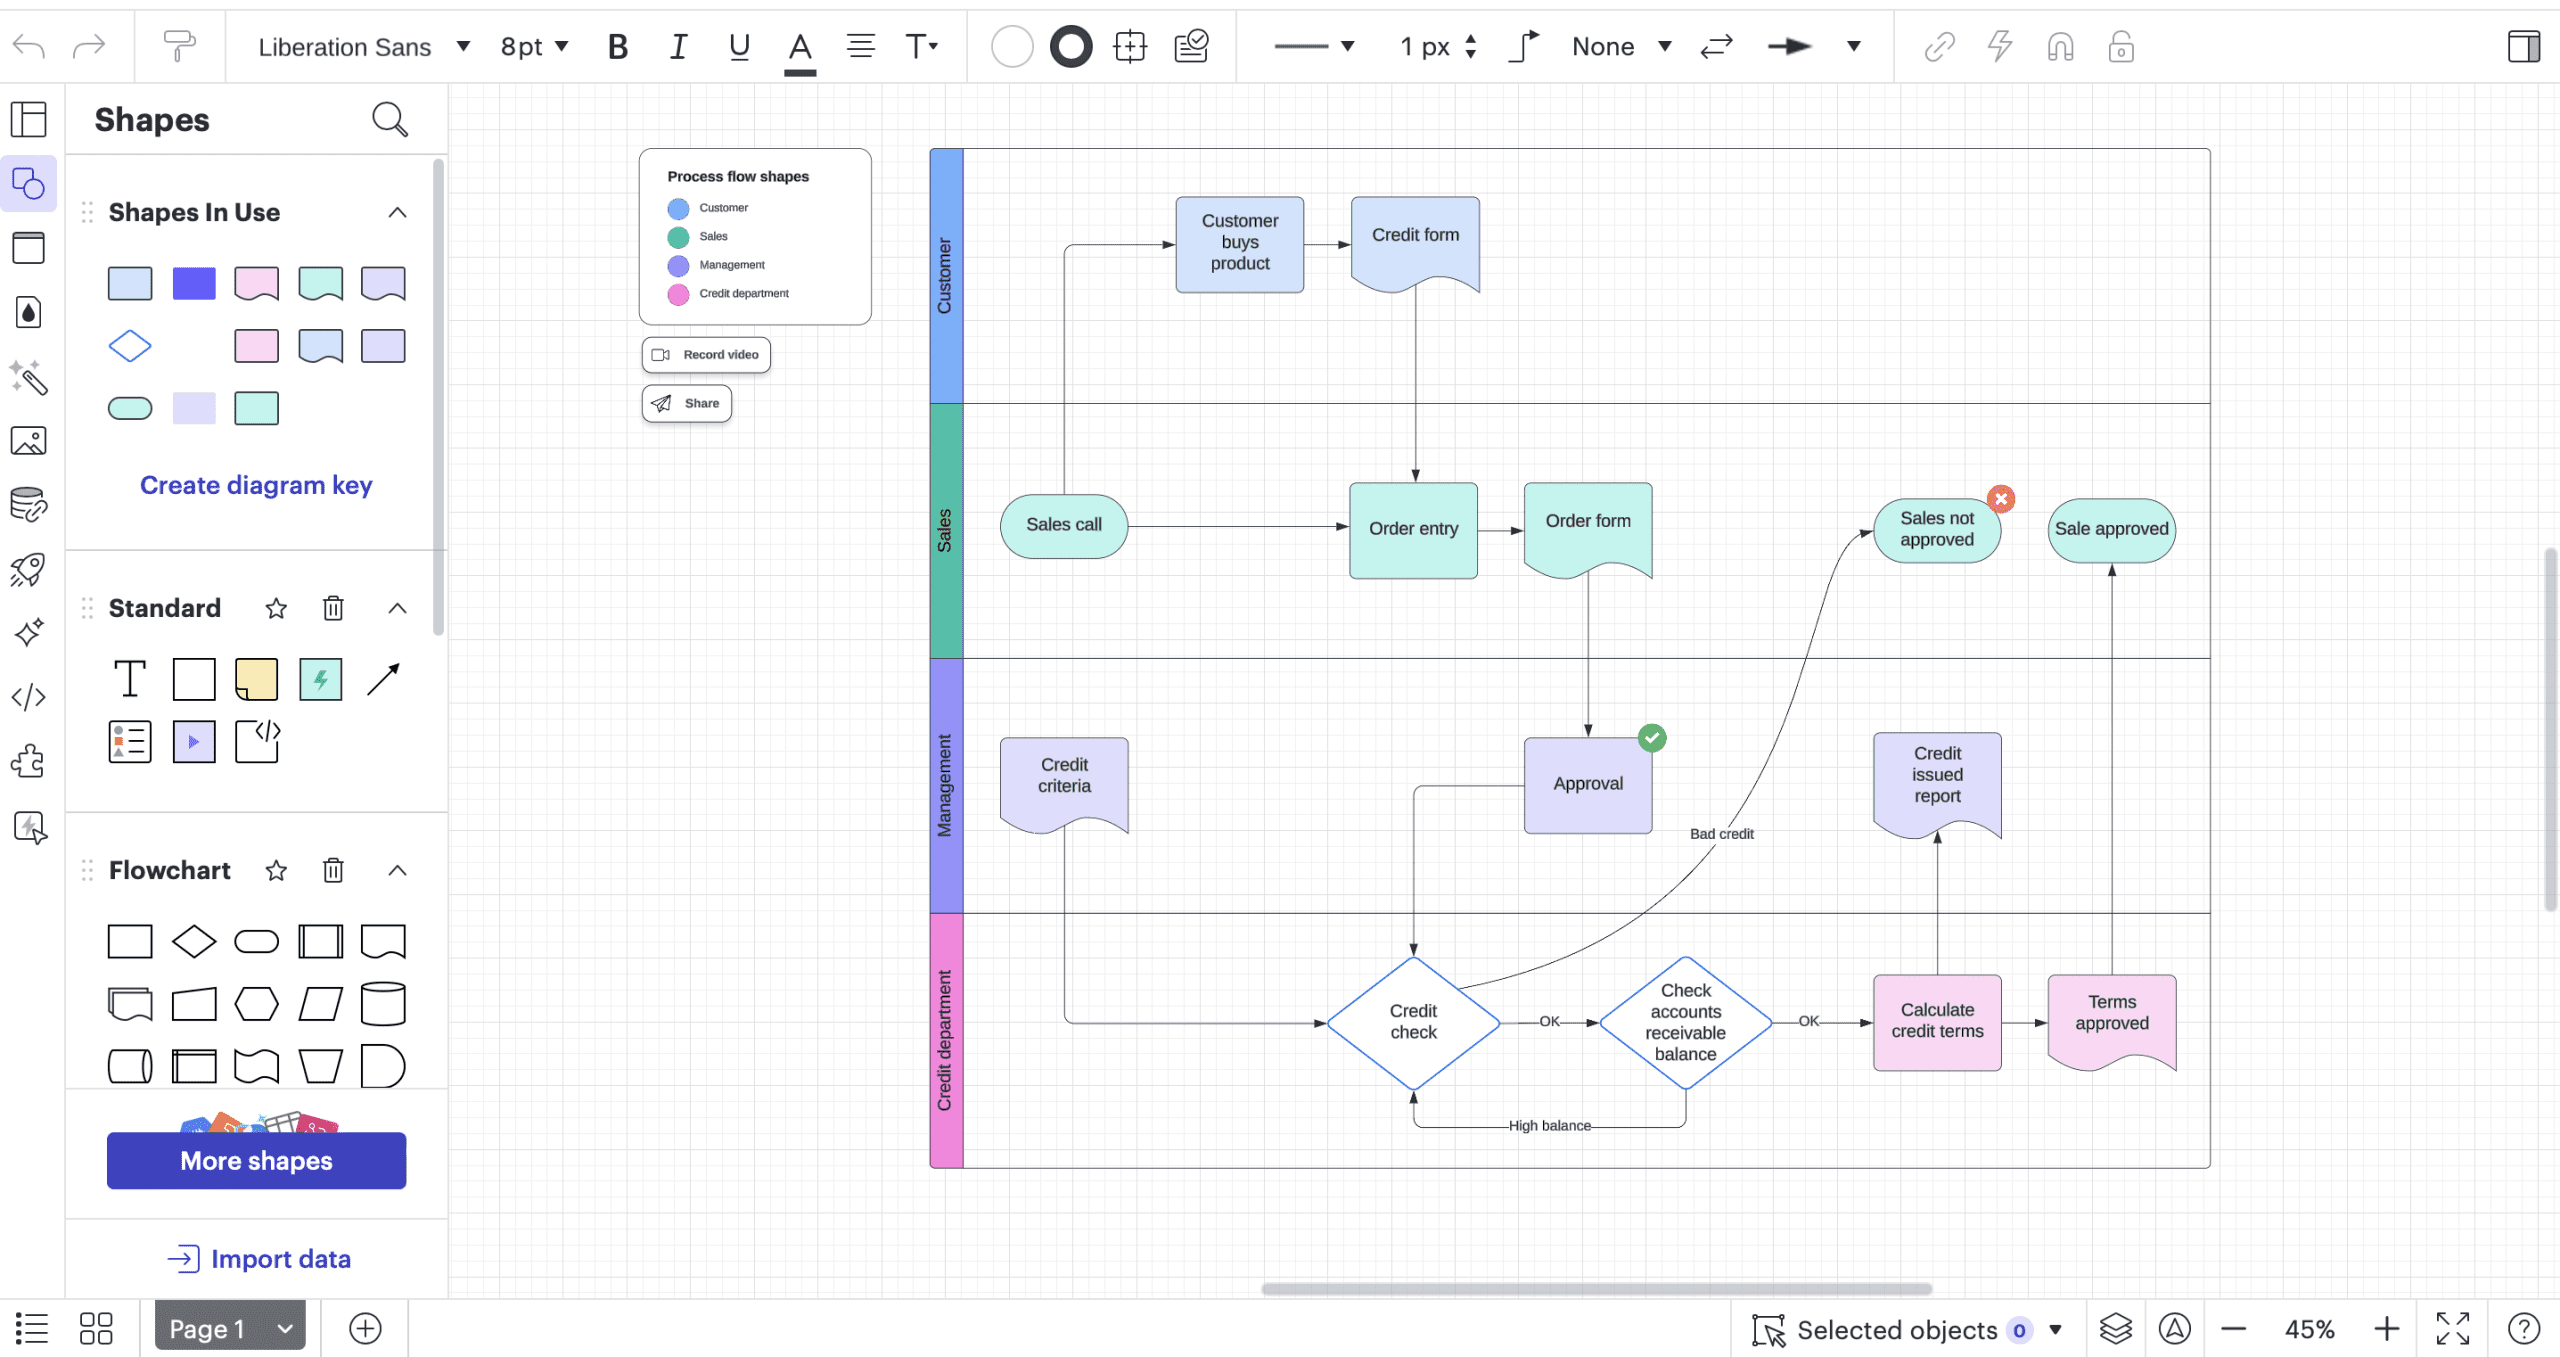2560x1357 pixels.
Task: Click the fill color circle swatch
Action: click(x=1011, y=46)
